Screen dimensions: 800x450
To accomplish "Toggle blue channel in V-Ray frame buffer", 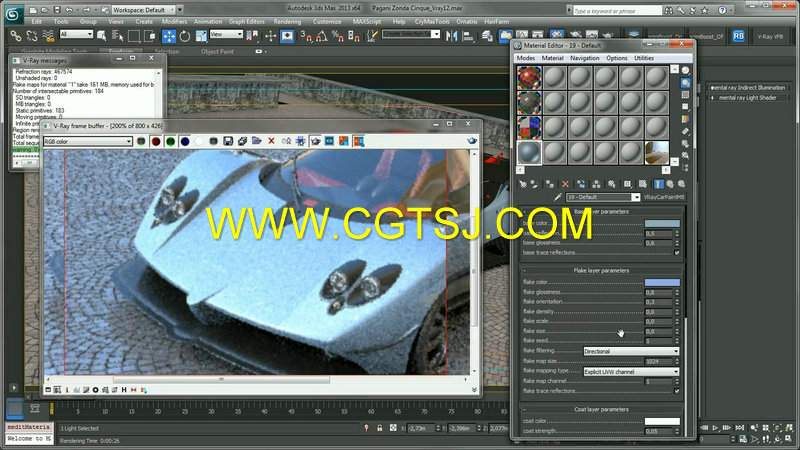I will coord(185,141).
